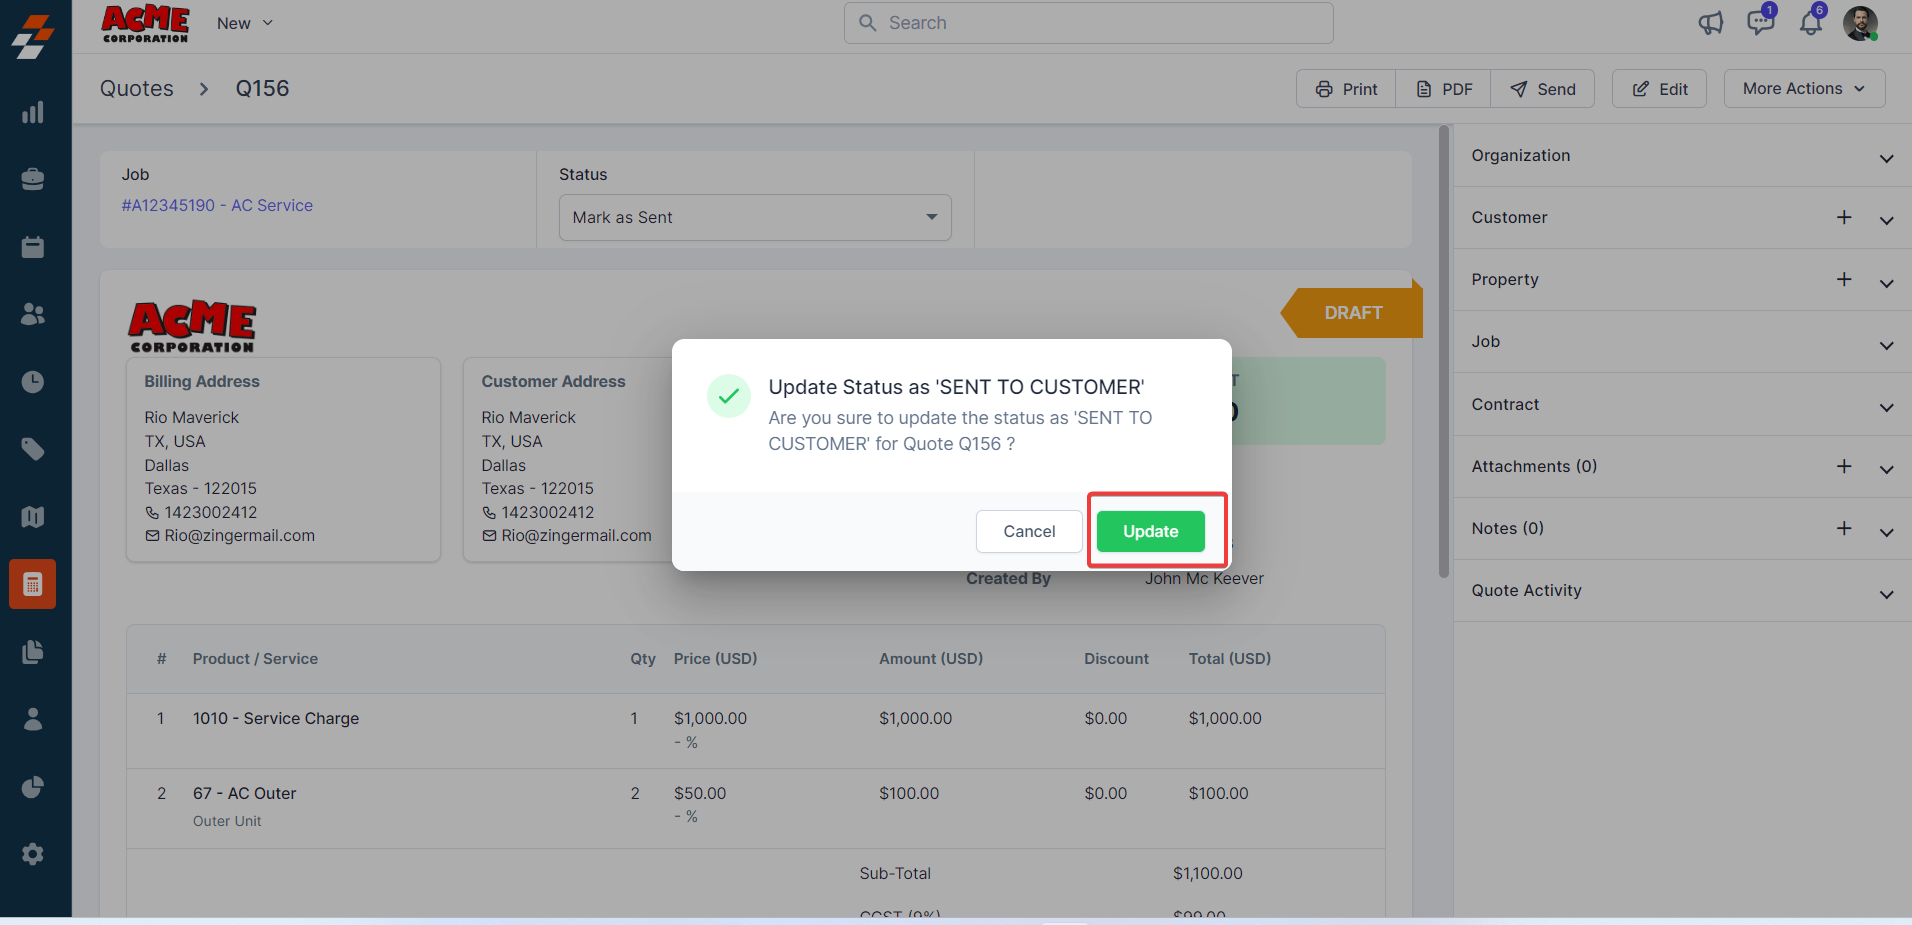1912x925 pixels.
Task: Add a new Customer with plus icon
Action: click(1844, 217)
